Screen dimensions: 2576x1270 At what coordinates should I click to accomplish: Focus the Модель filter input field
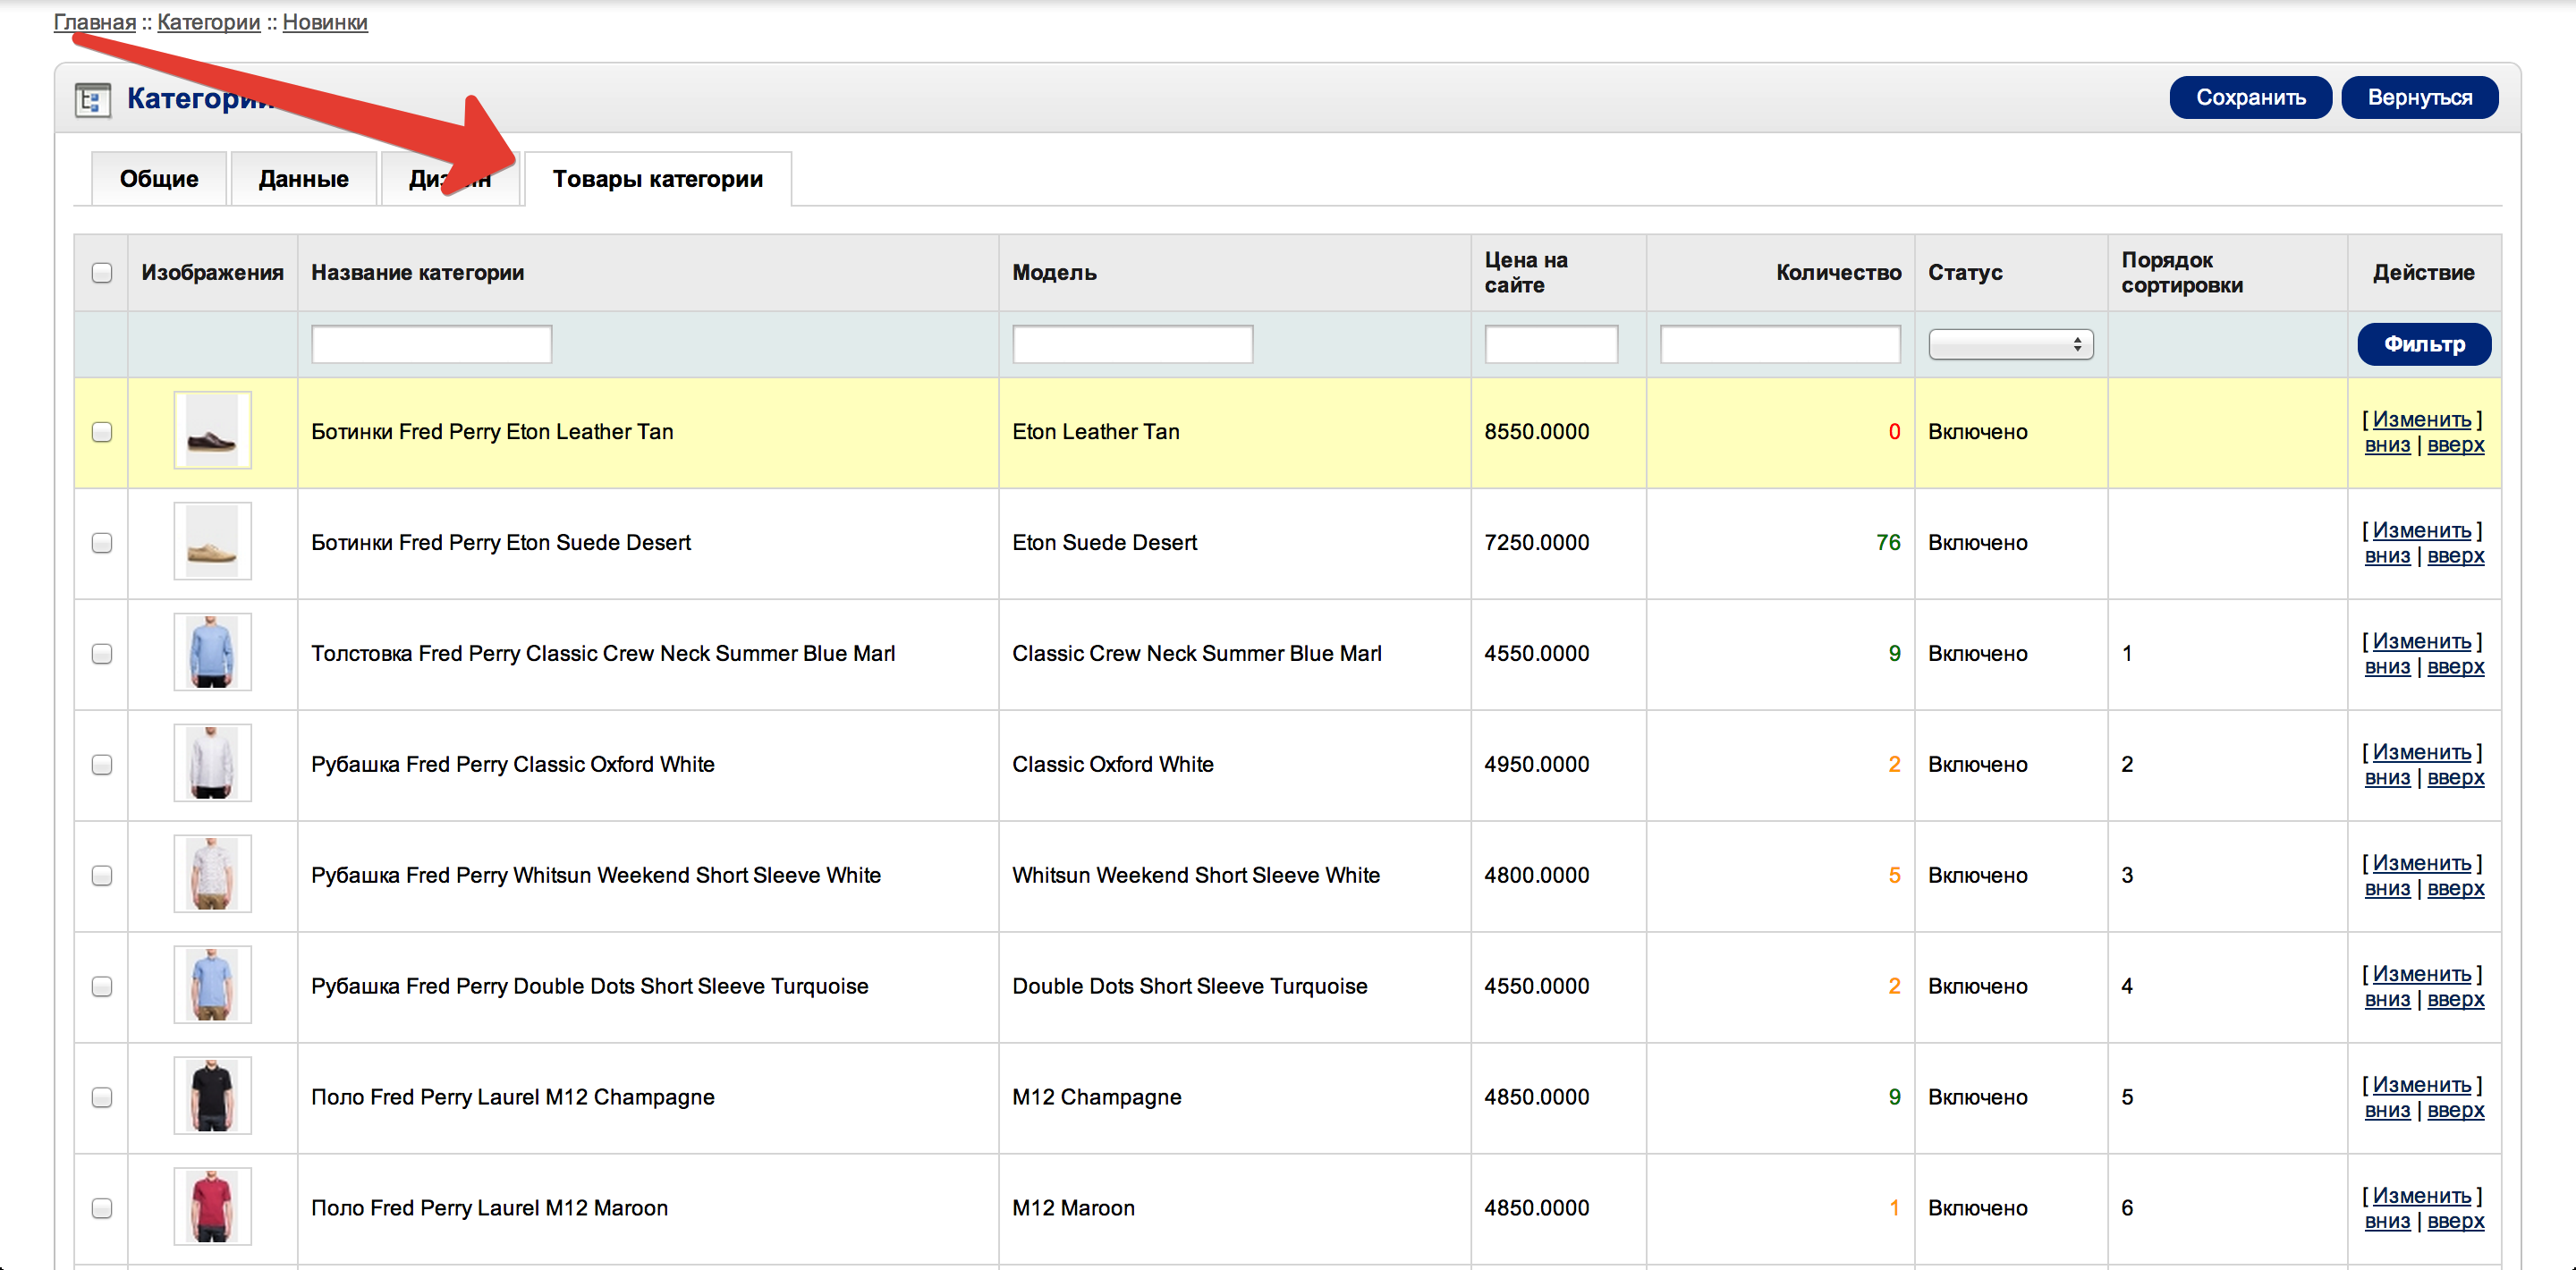point(1131,344)
